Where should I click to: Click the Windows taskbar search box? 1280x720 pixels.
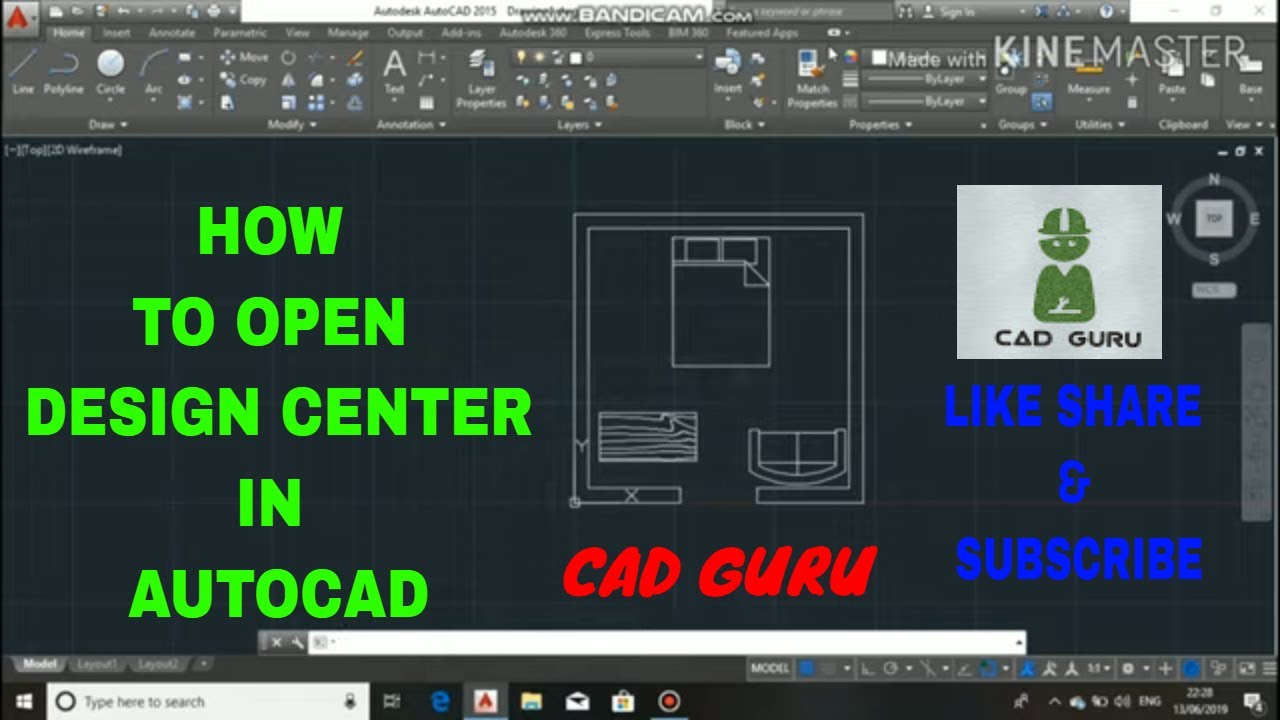(208, 701)
